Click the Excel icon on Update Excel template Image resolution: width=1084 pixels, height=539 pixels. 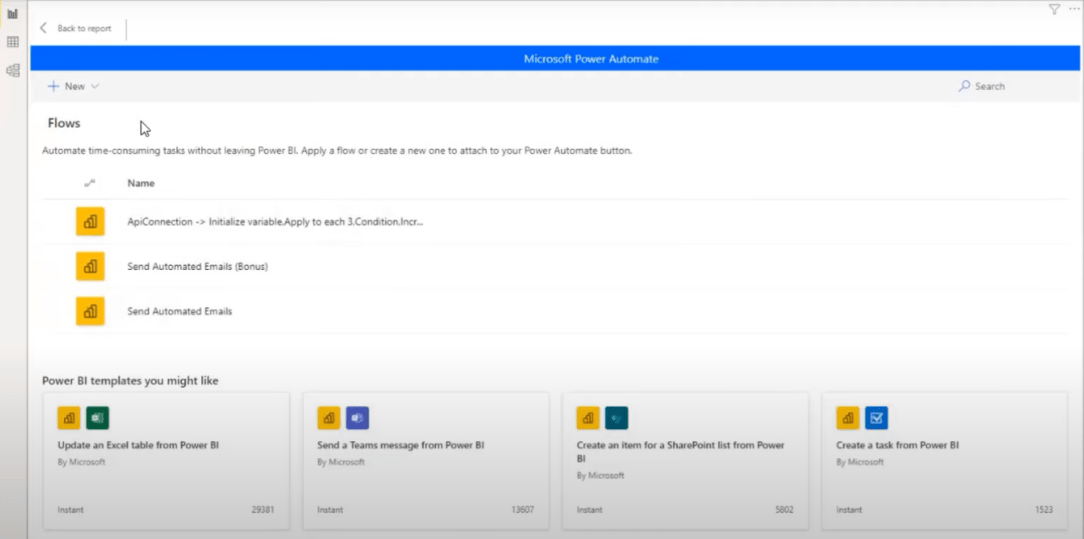(97, 418)
